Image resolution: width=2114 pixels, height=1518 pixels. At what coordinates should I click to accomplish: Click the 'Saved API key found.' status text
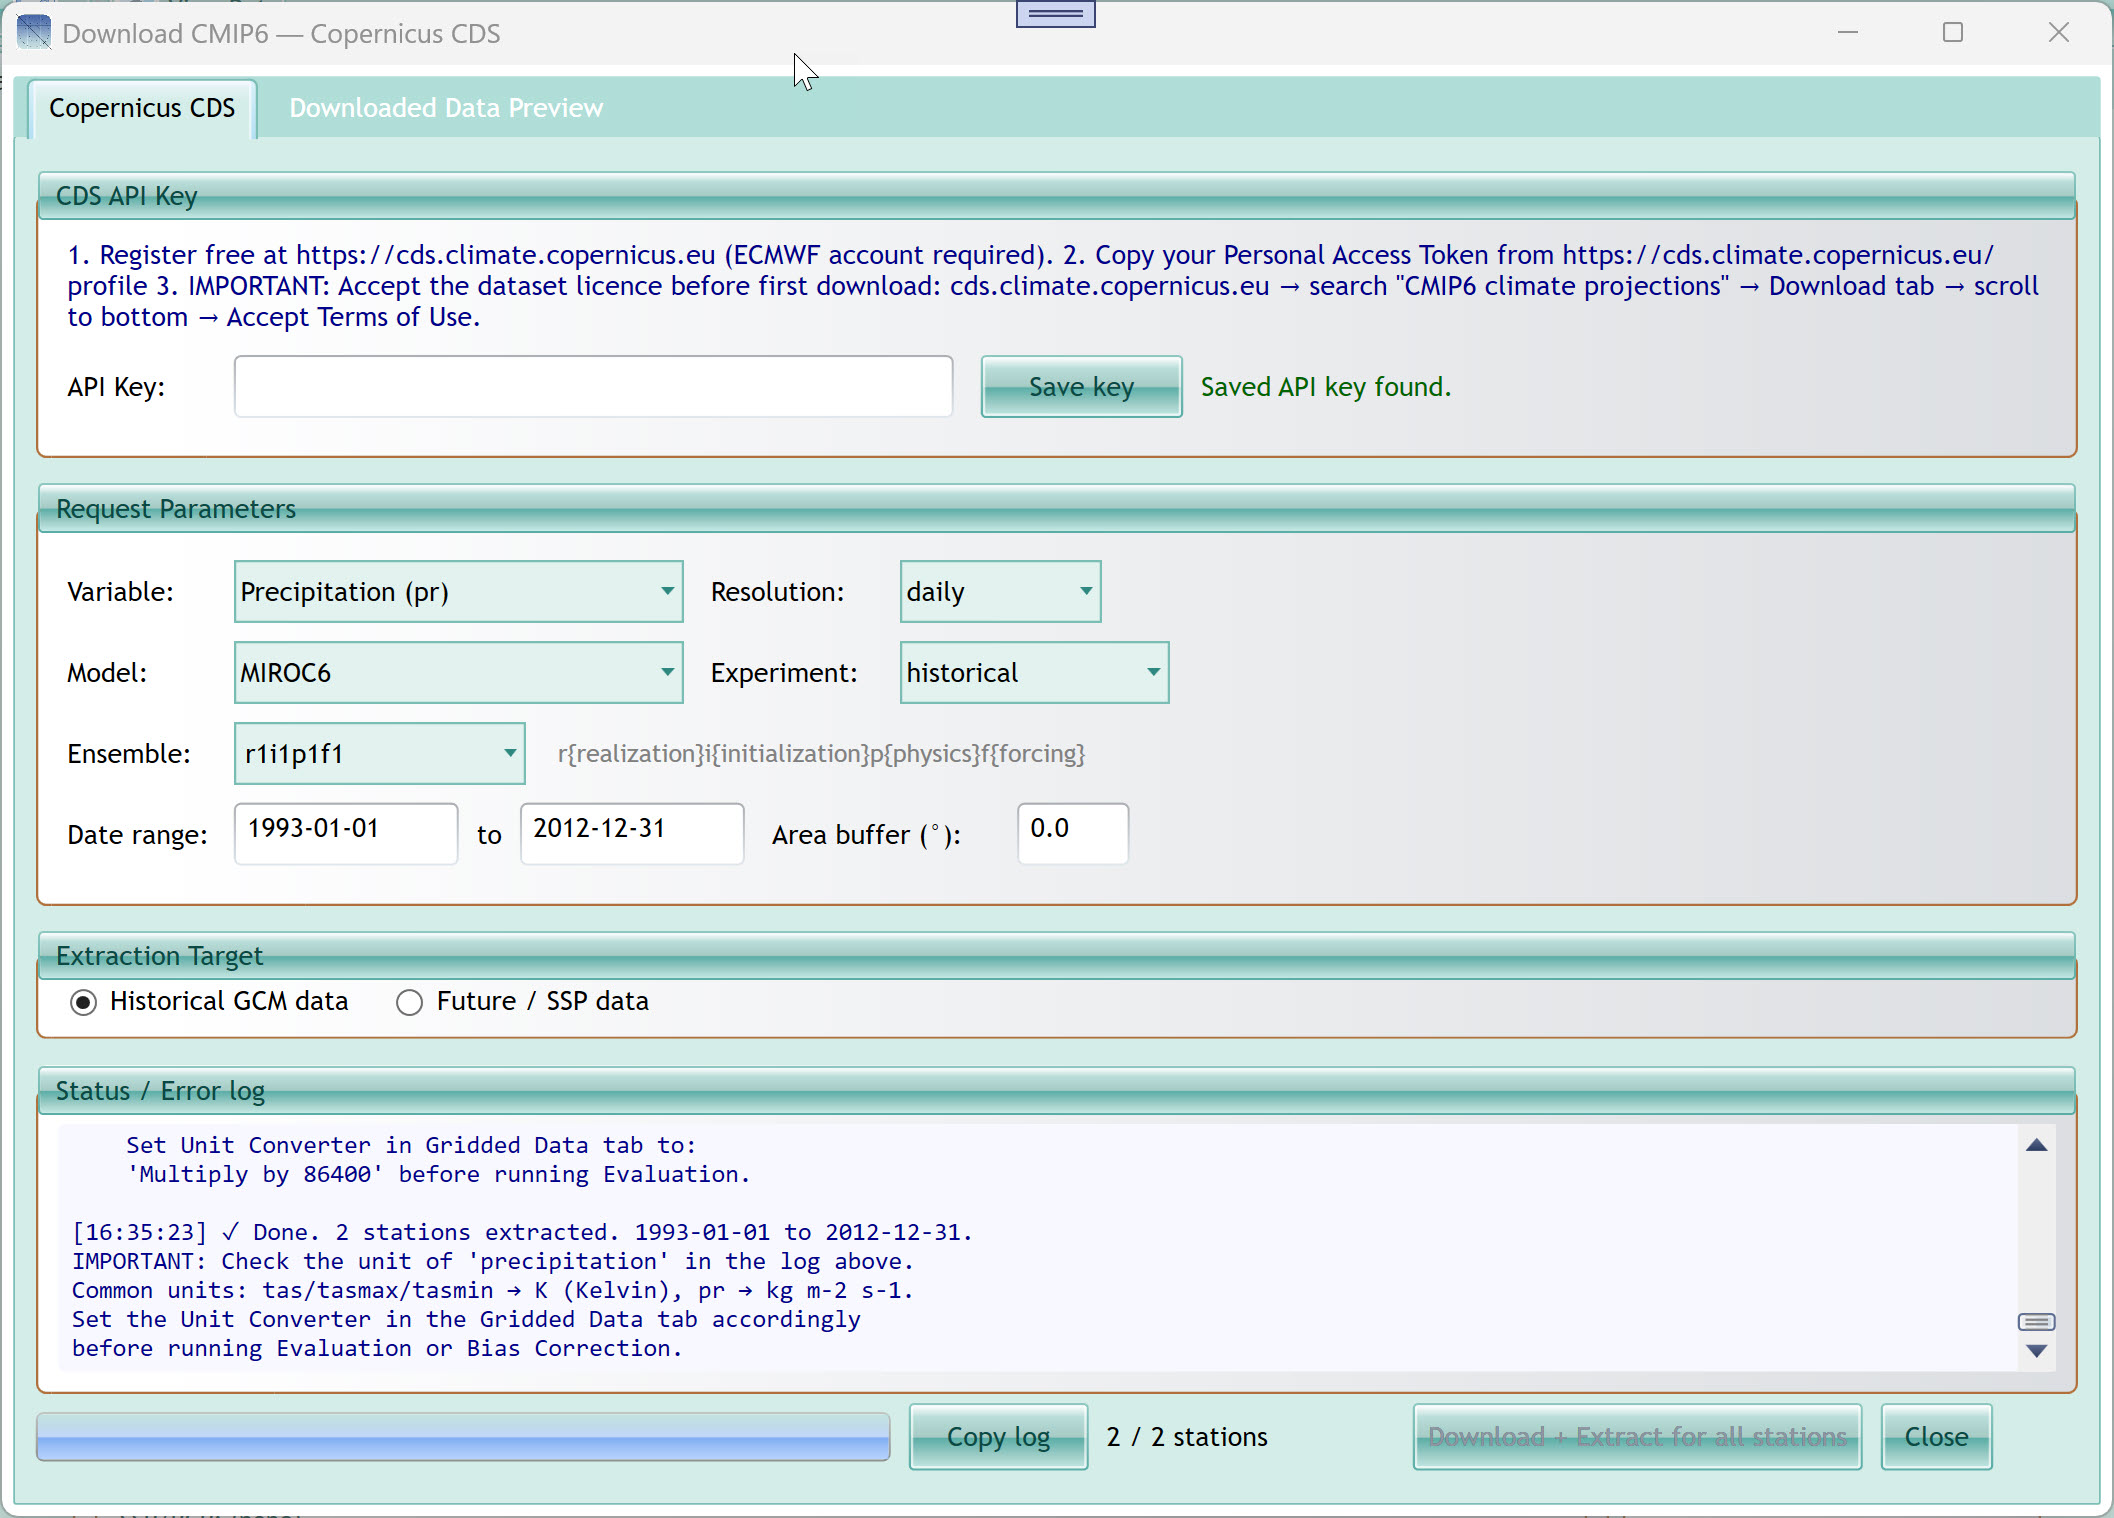(1326, 387)
